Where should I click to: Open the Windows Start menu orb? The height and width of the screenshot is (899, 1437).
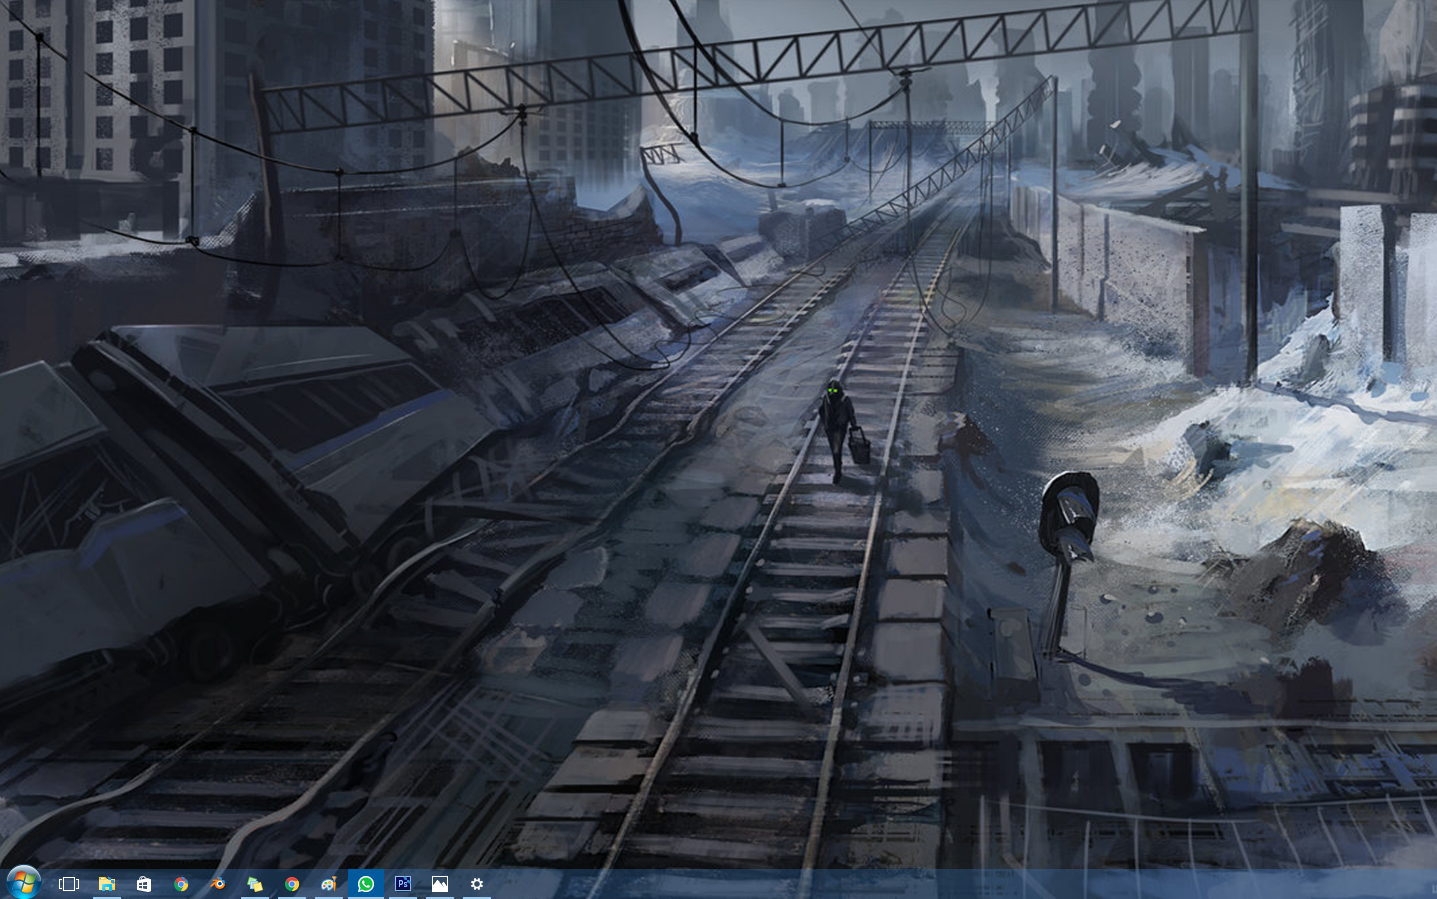[x=22, y=883]
